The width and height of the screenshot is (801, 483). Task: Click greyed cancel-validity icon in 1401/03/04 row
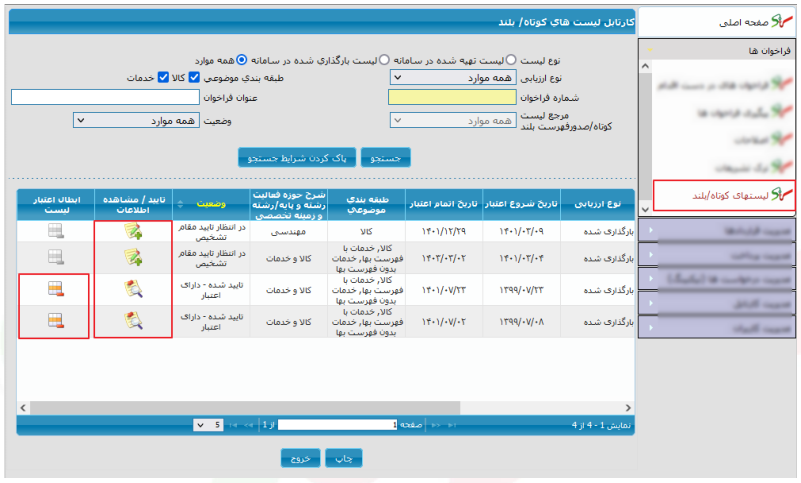[x=56, y=257]
